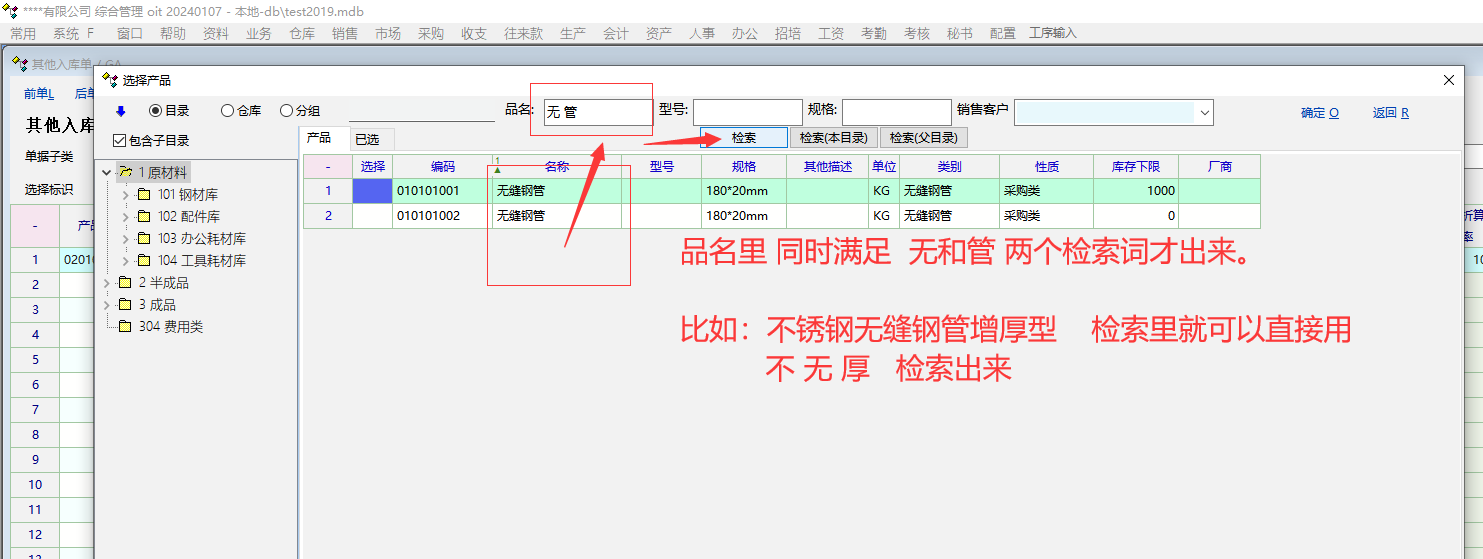The width and height of the screenshot is (1483, 559).
Task: Expand the 2 半成品 tree node
Action: click(x=107, y=283)
